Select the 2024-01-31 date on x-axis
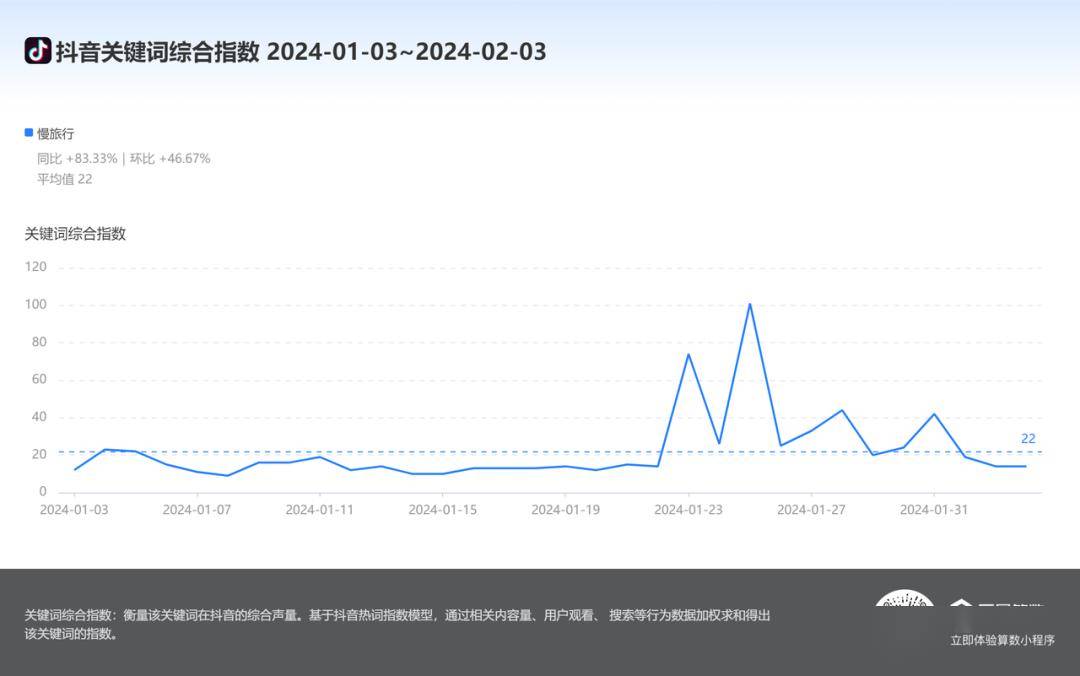This screenshot has width=1080, height=676. (934, 510)
